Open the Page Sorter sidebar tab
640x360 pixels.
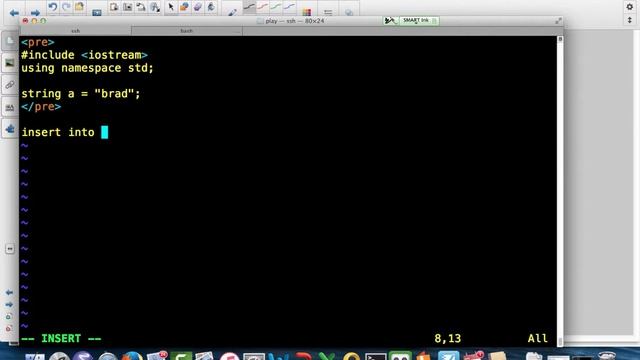(10, 41)
